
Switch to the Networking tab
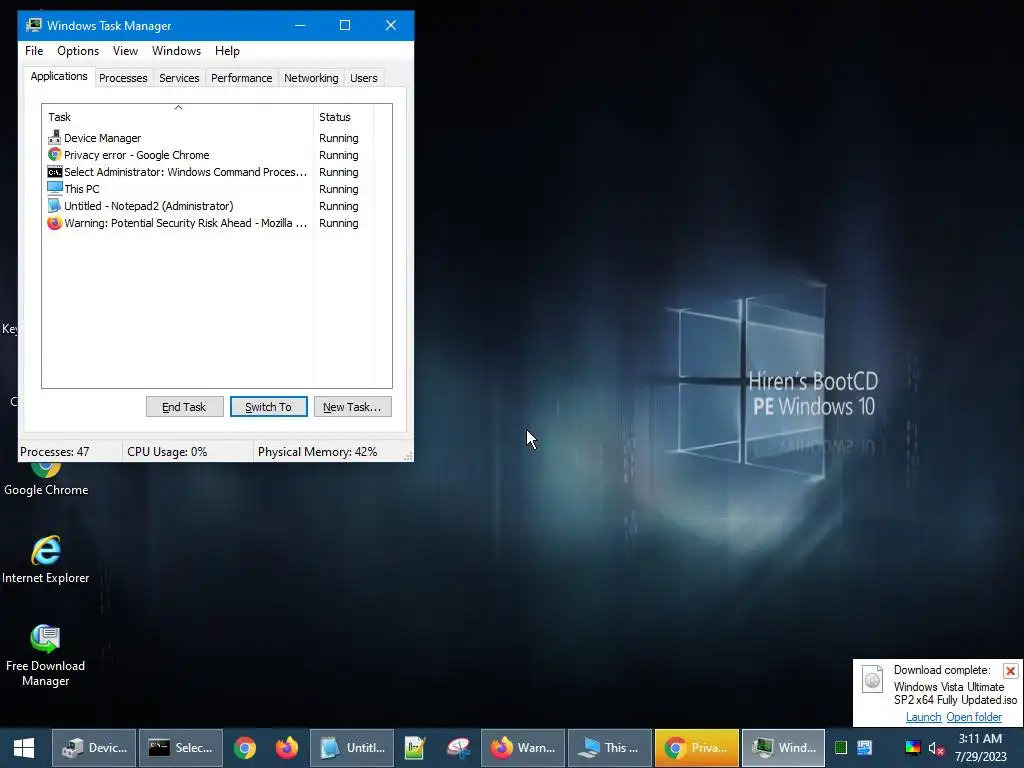[311, 78]
